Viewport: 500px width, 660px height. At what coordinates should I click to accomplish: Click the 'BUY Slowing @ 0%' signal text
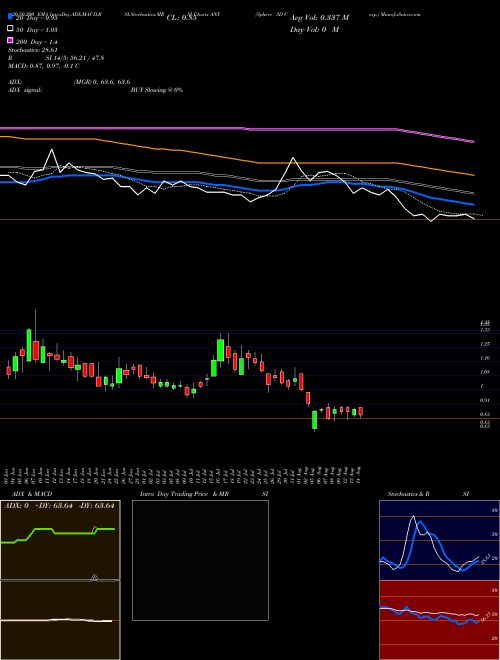click(157, 90)
